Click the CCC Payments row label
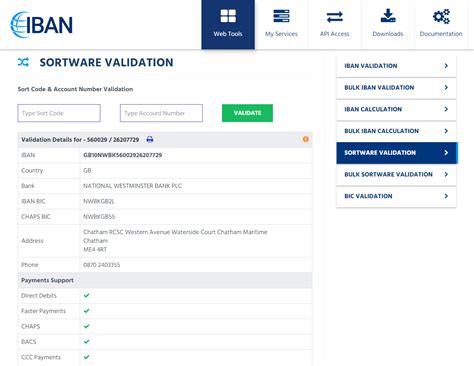The height and width of the screenshot is (366, 474). (x=41, y=357)
